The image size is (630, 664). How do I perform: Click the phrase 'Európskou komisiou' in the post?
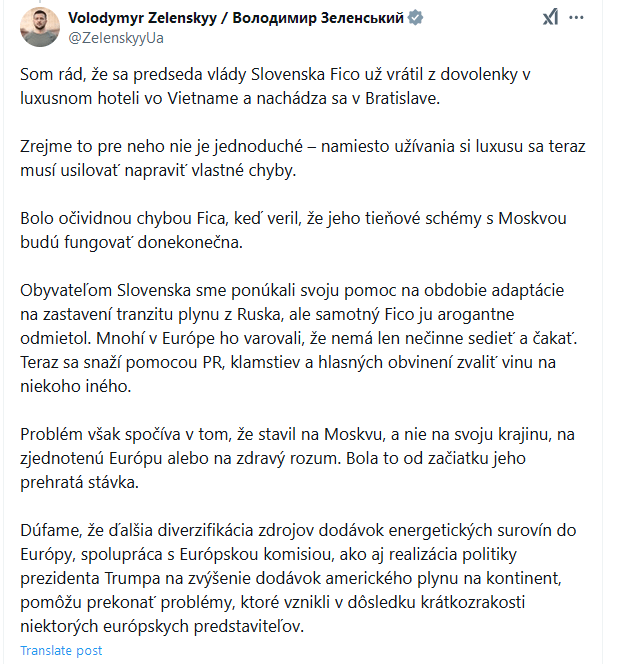(x=255, y=554)
